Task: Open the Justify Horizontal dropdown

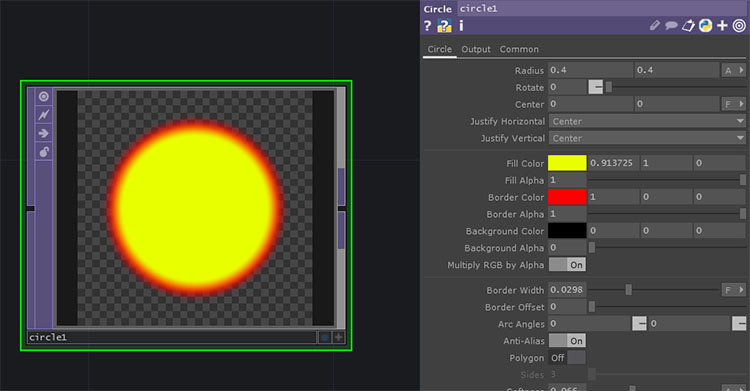Action: 647,121
